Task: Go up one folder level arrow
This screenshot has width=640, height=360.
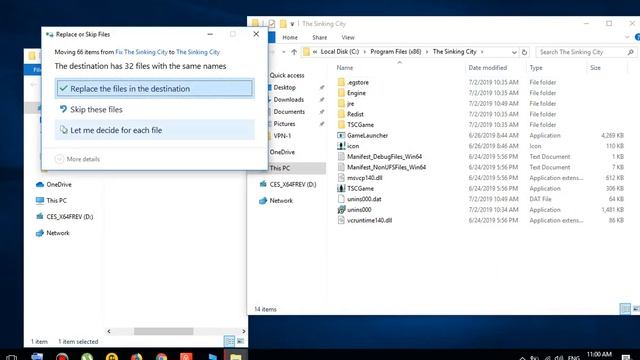Action: (294, 52)
